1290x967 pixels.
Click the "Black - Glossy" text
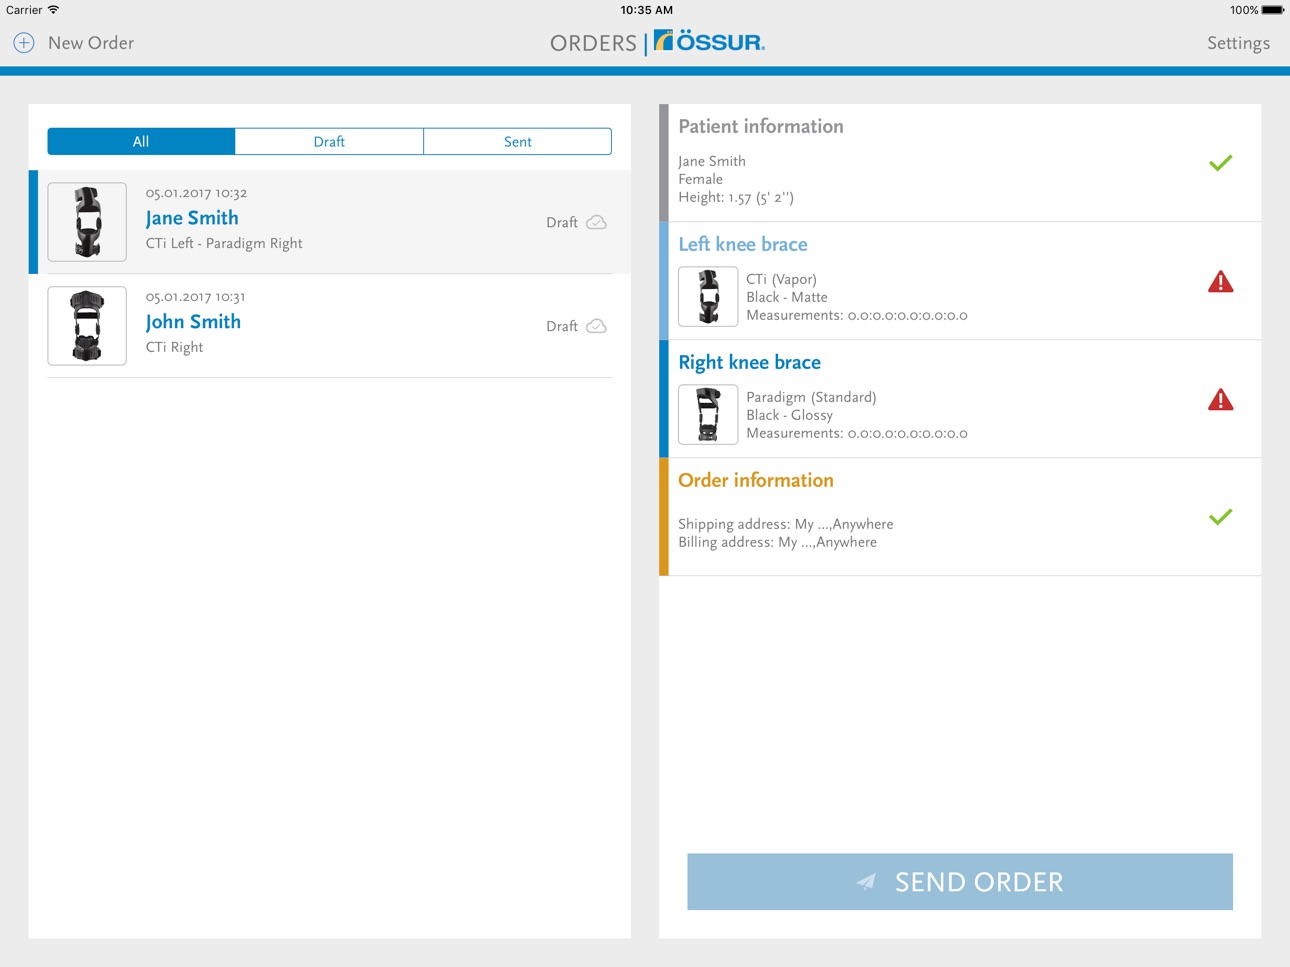click(790, 415)
